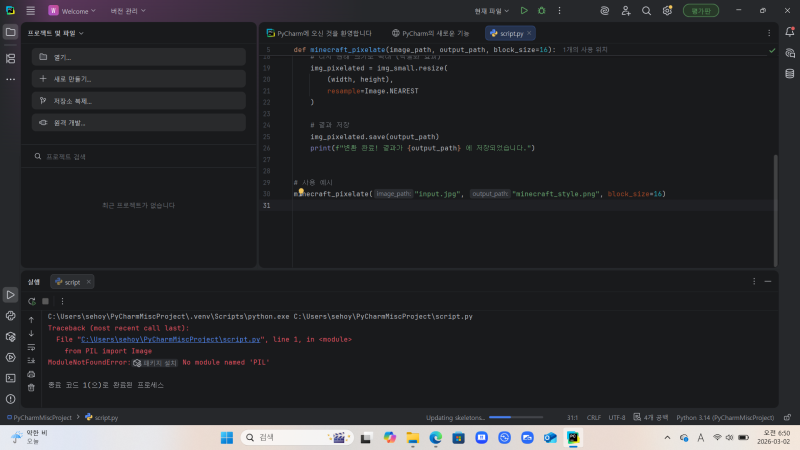Expand the 버전 관리 dropdown
The image size is (800, 450).
click(x=128, y=11)
